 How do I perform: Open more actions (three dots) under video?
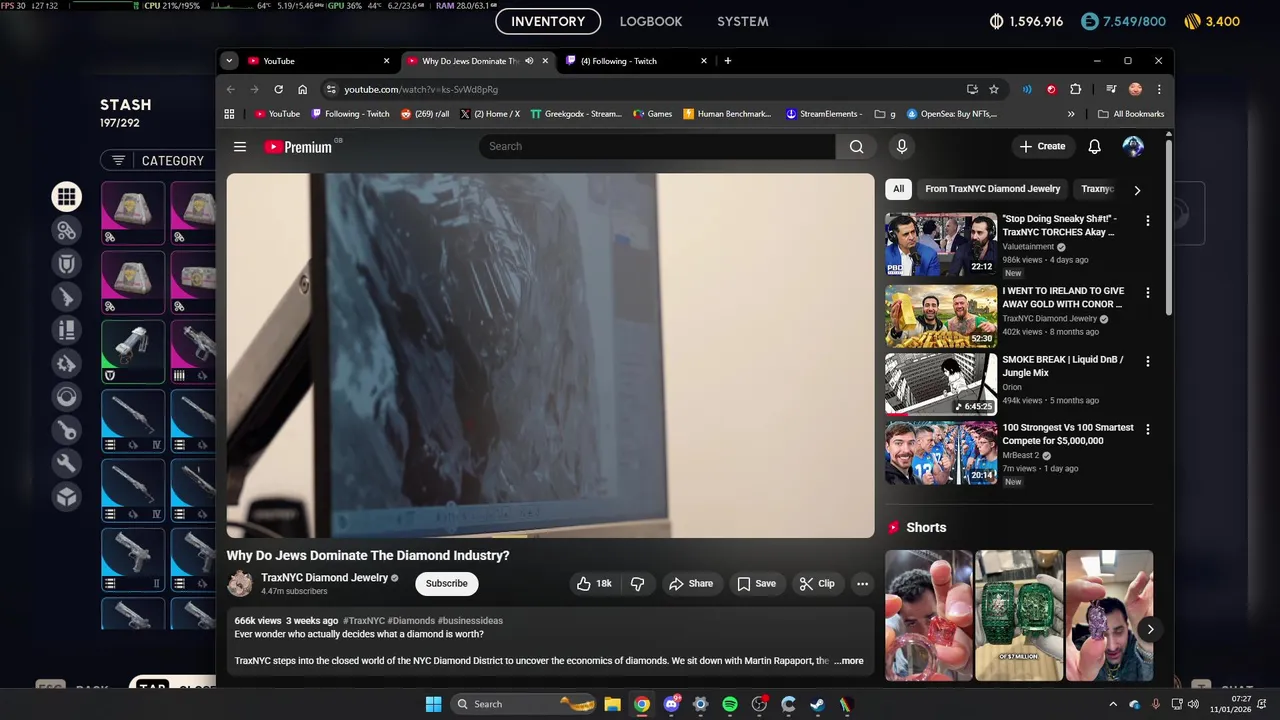coord(862,584)
